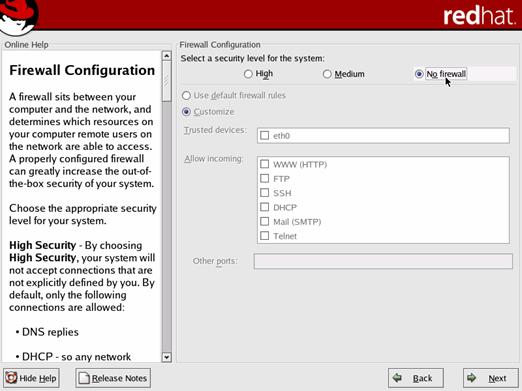Click the Red Hat shadowman logo

[19, 17]
